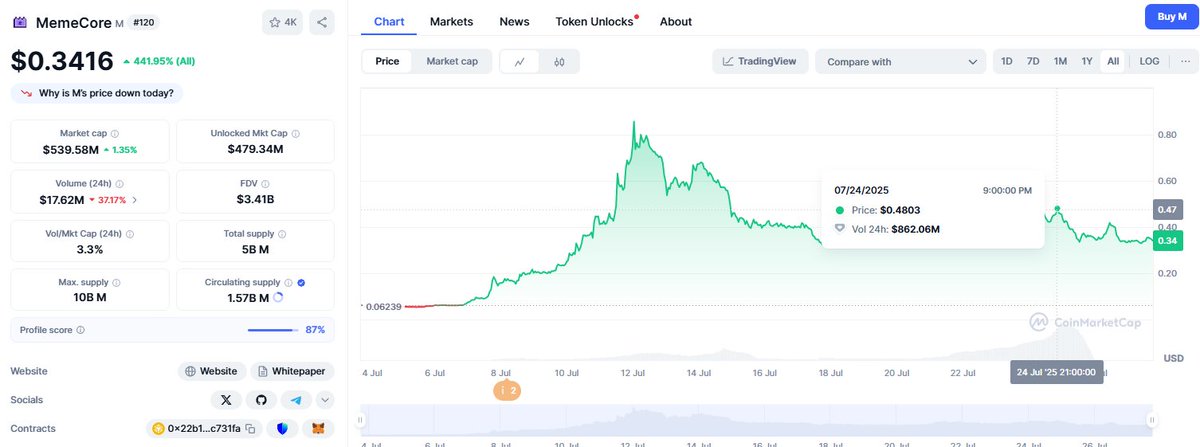This screenshot has width=1200, height=447.
Task: Open the Markets tab
Action: point(451,21)
